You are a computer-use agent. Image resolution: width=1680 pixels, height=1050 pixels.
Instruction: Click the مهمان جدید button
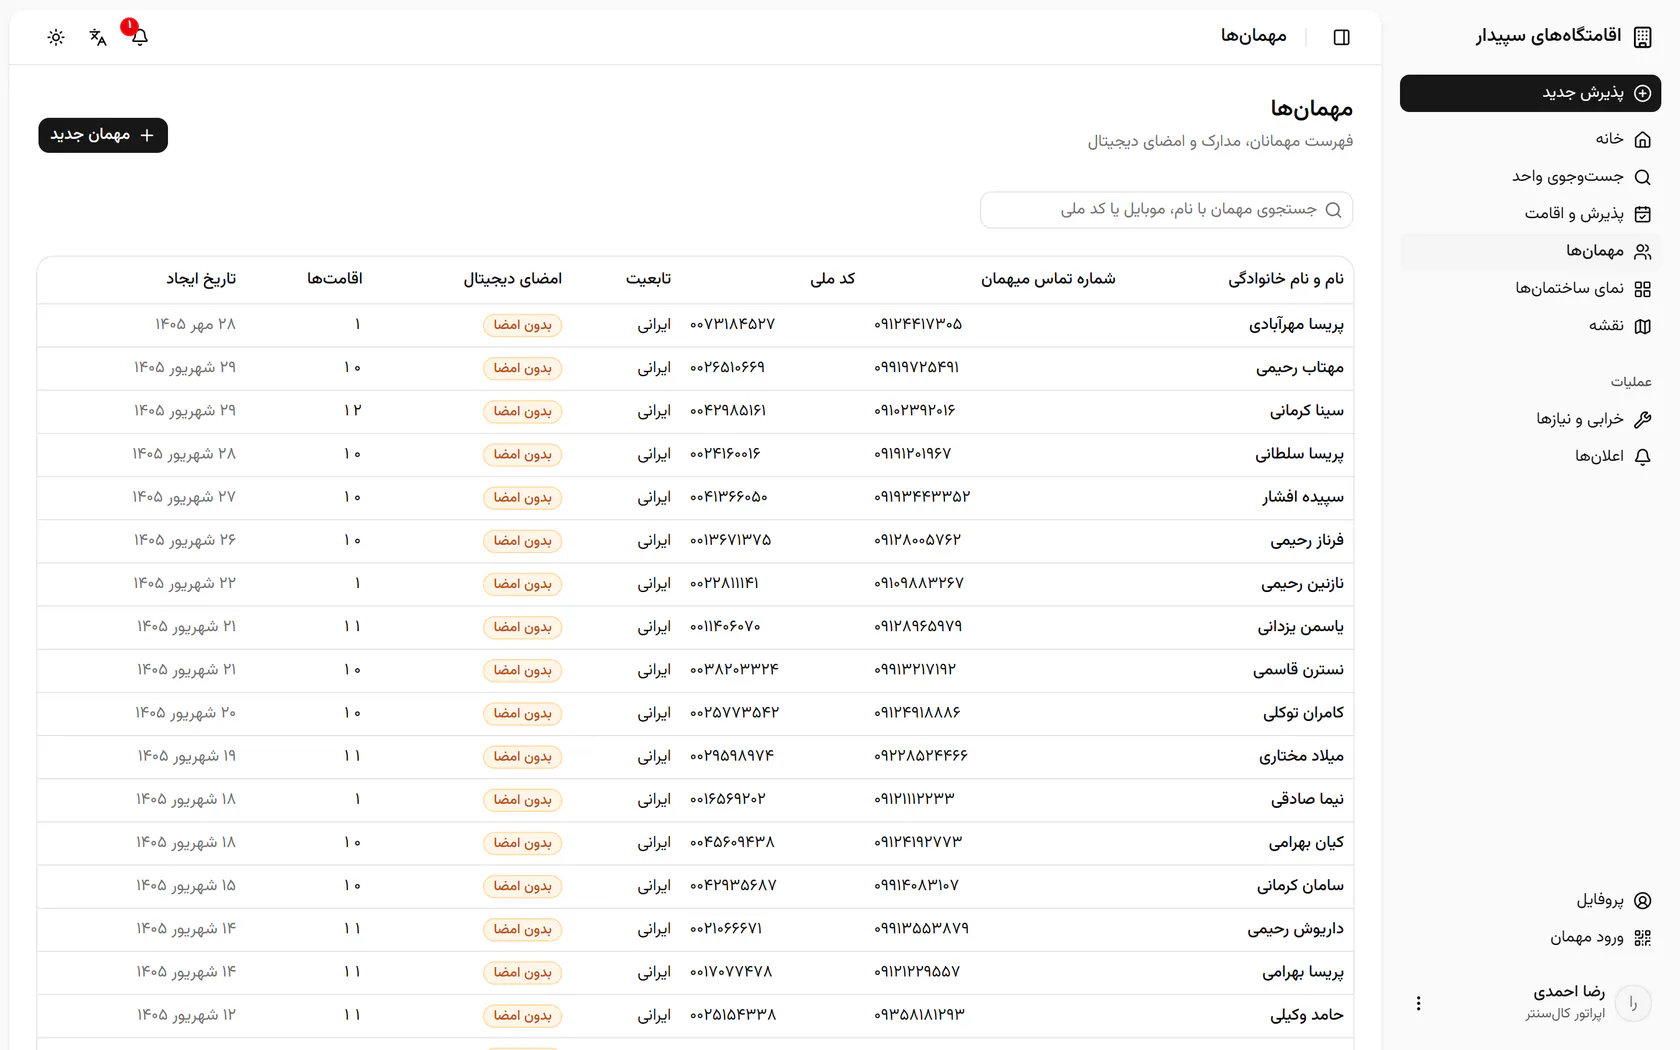[103, 135]
